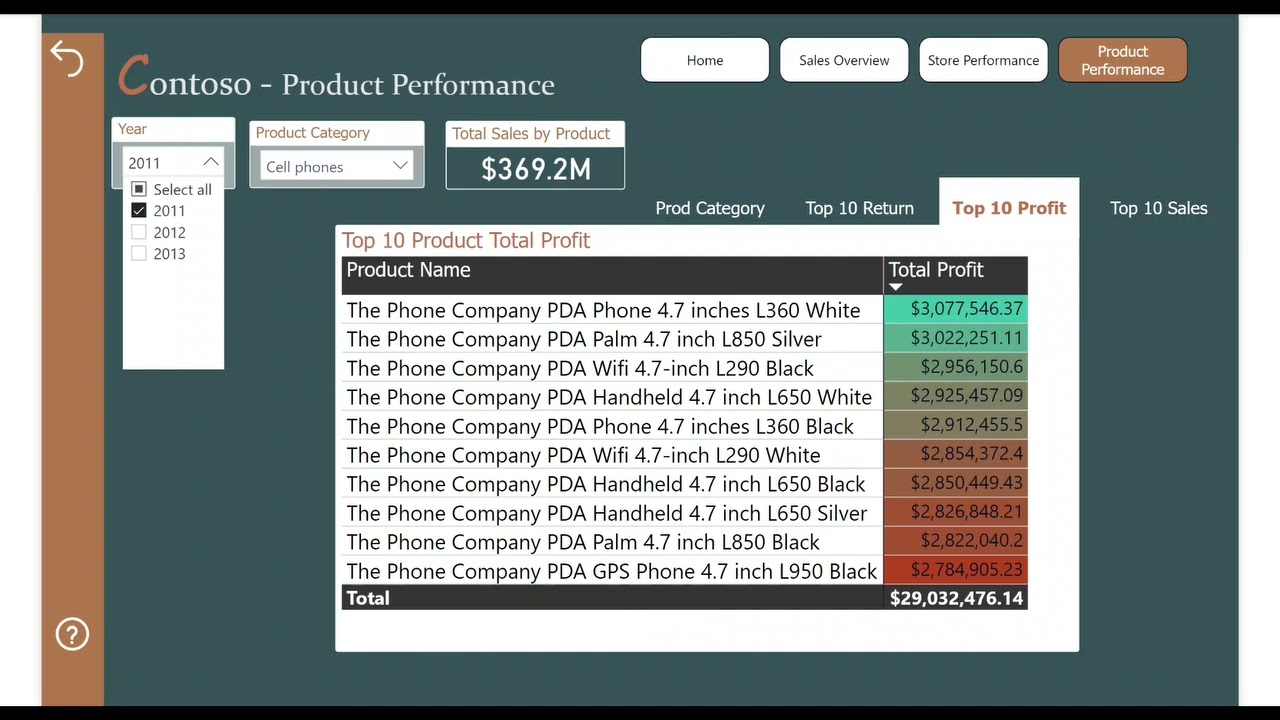The width and height of the screenshot is (1280, 720).
Task: Go to the Home page
Action: (x=705, y=60)
